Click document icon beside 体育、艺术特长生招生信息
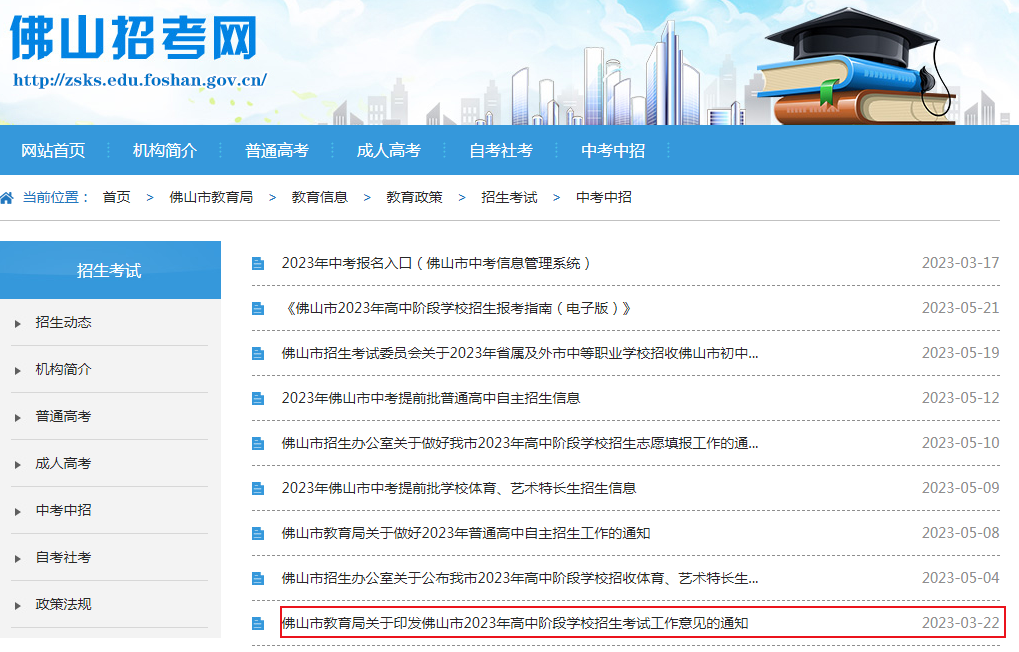Image resolution: width=1019 pixels, height=652 pixels. [258, 489]
